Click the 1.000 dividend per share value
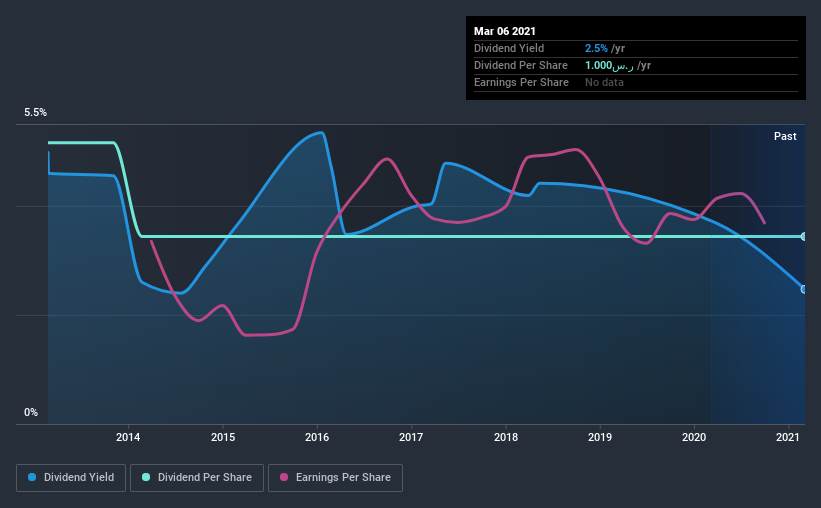The image size is (821, 508). tap(609, 65)
